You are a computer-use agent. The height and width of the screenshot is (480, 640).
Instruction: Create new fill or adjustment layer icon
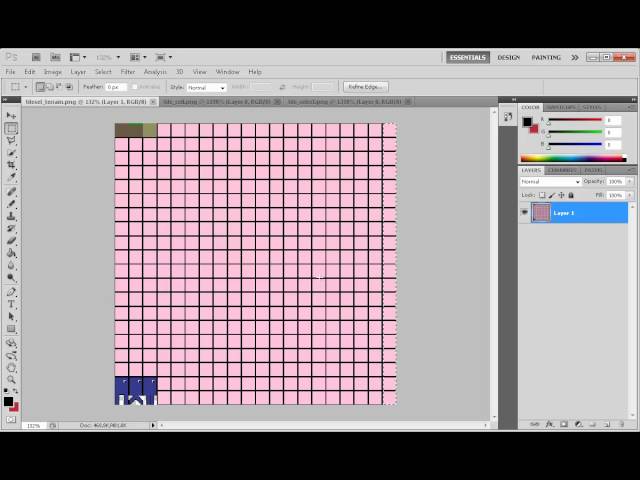pos(578,424)
